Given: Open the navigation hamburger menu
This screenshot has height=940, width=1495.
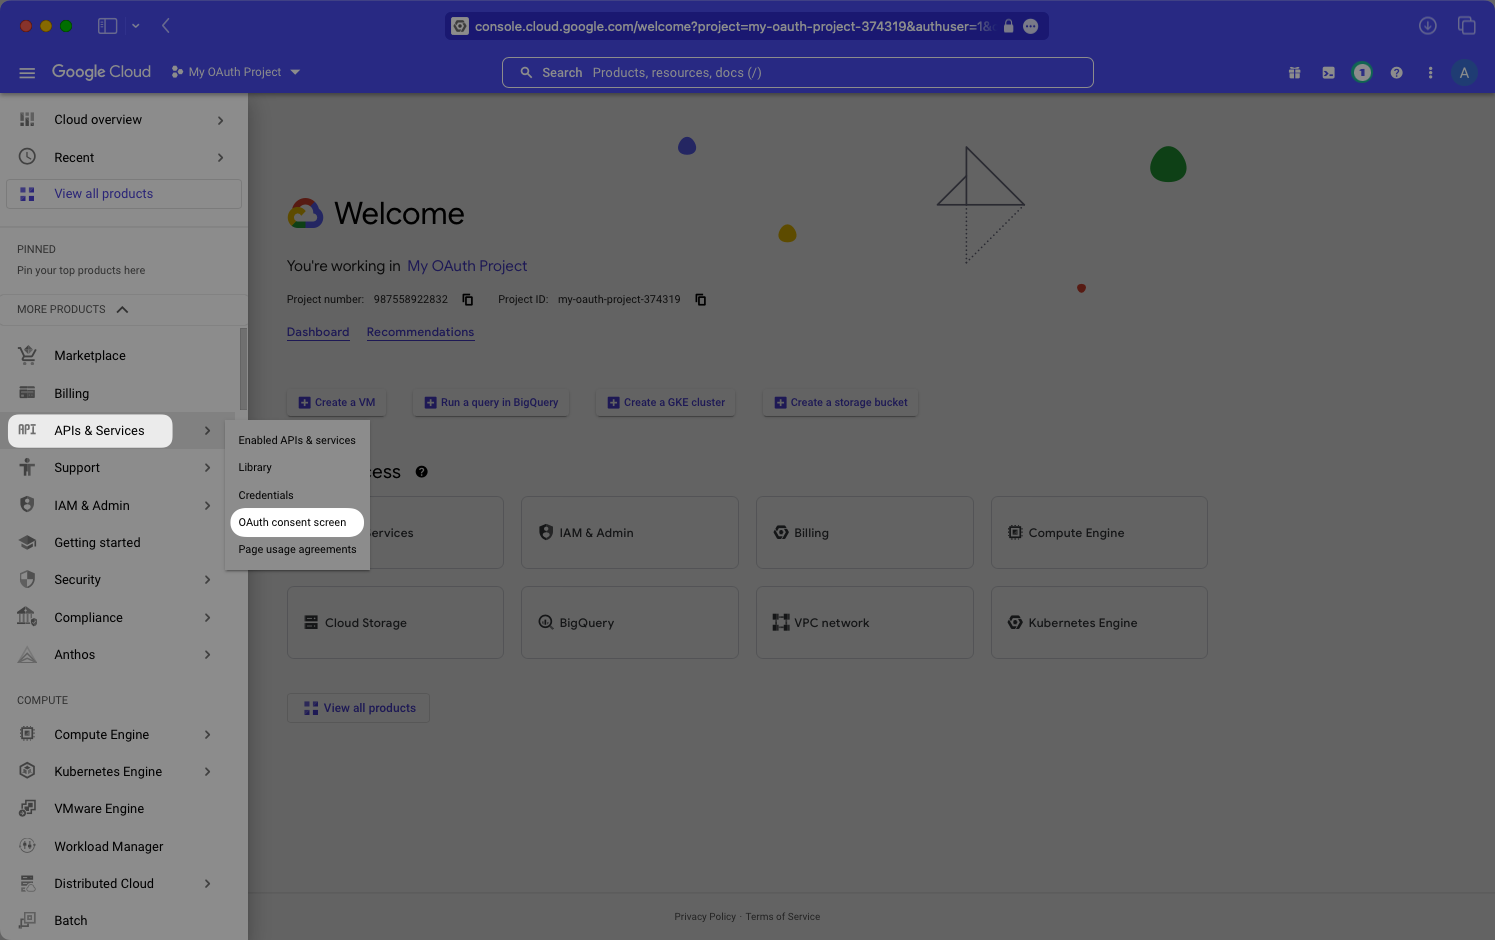Looking at the screenshot, I should click(27, 72).
